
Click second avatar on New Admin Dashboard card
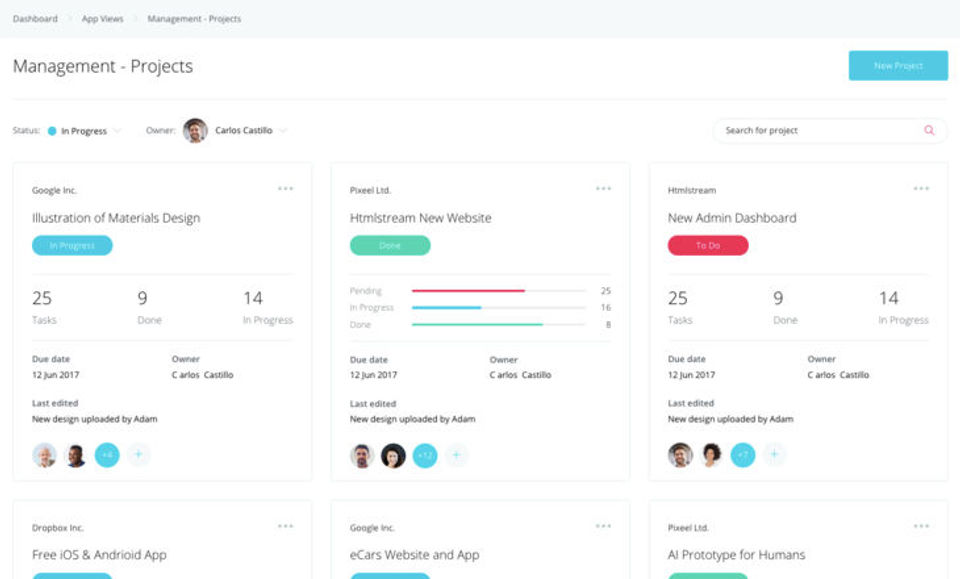coord(711,455)
